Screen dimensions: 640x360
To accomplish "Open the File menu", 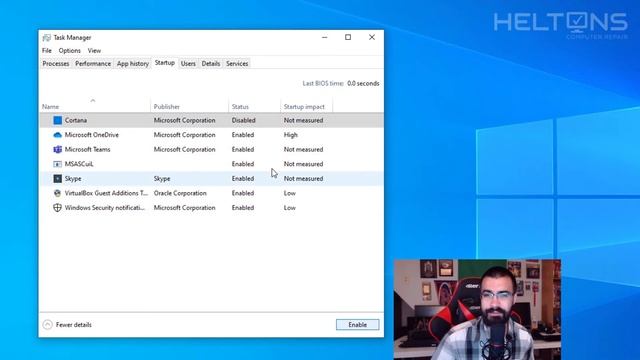I will click(x=47, y=51).
